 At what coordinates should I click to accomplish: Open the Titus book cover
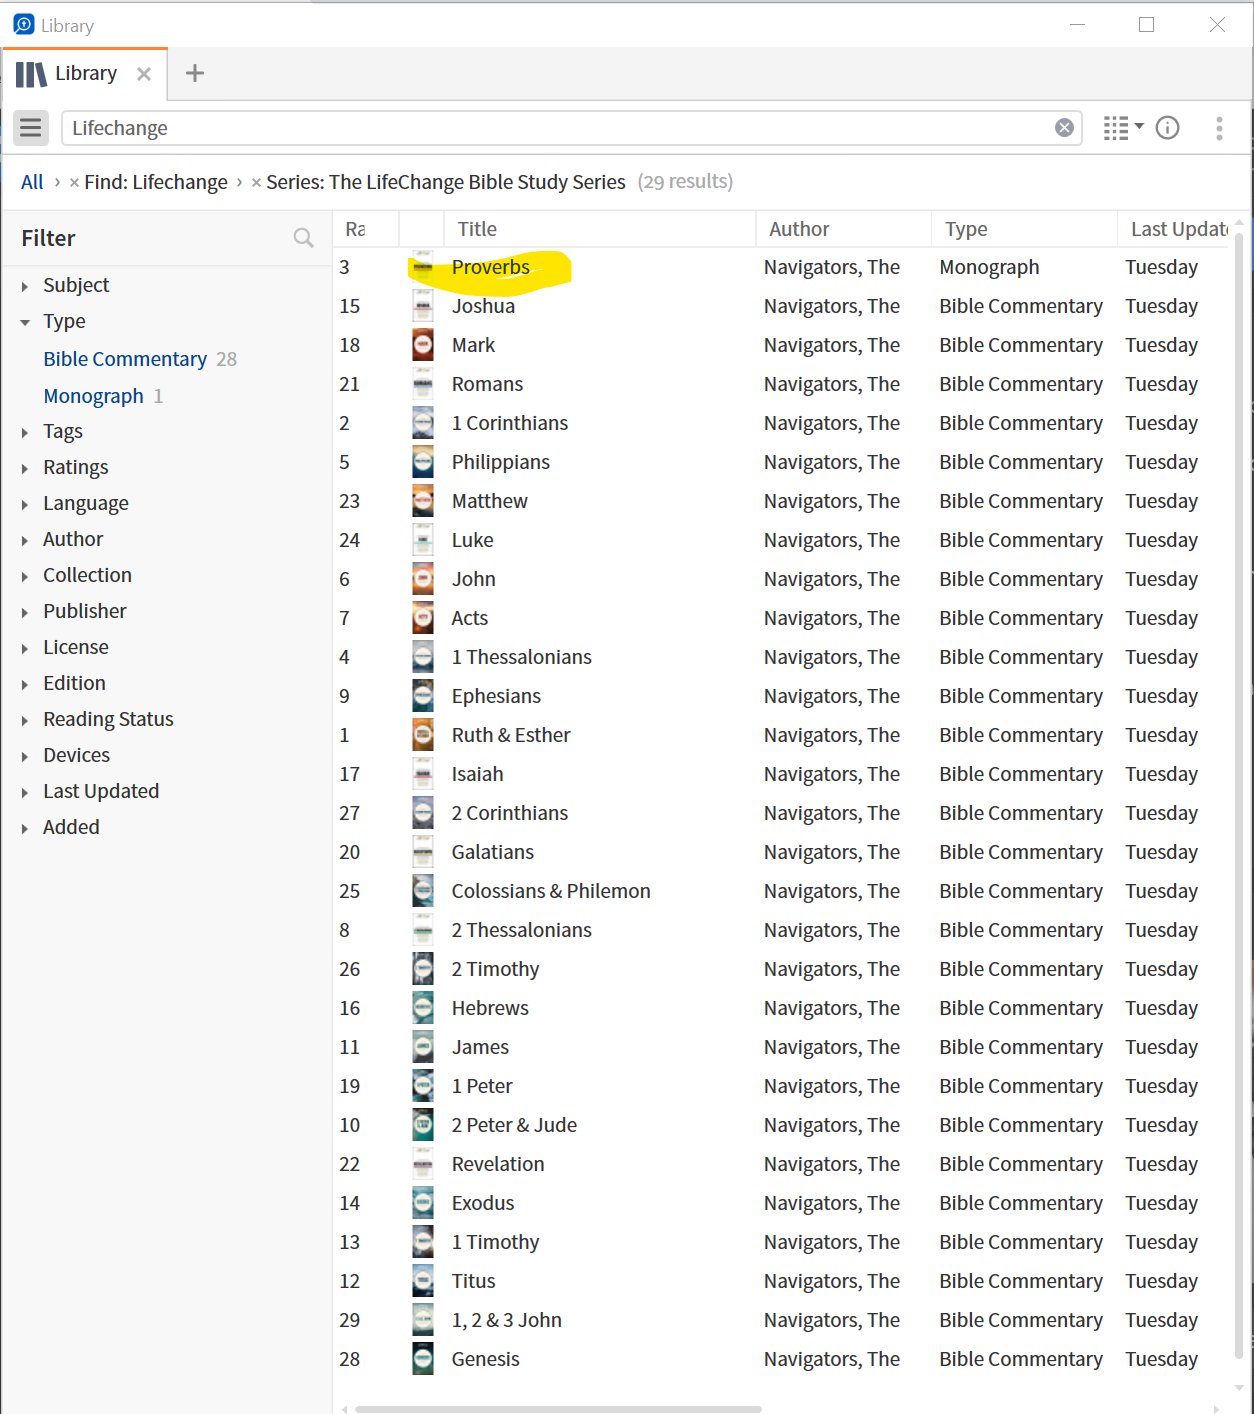point(423,1281)
